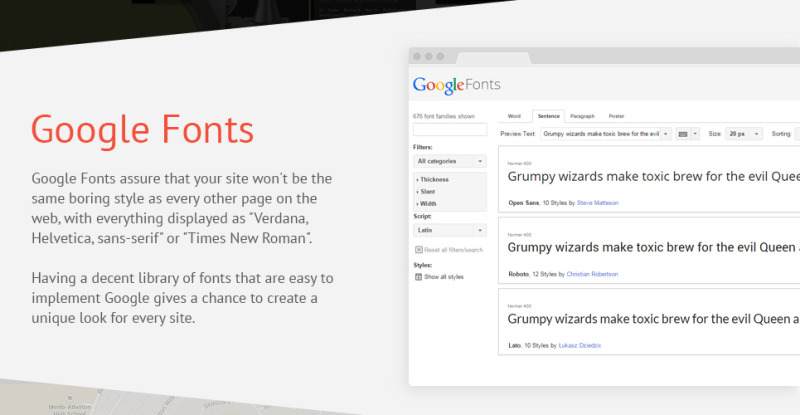Screen dimensions: 800x415
Task: Click Reset all filters/search link
Action: click(x=454, y=250)
